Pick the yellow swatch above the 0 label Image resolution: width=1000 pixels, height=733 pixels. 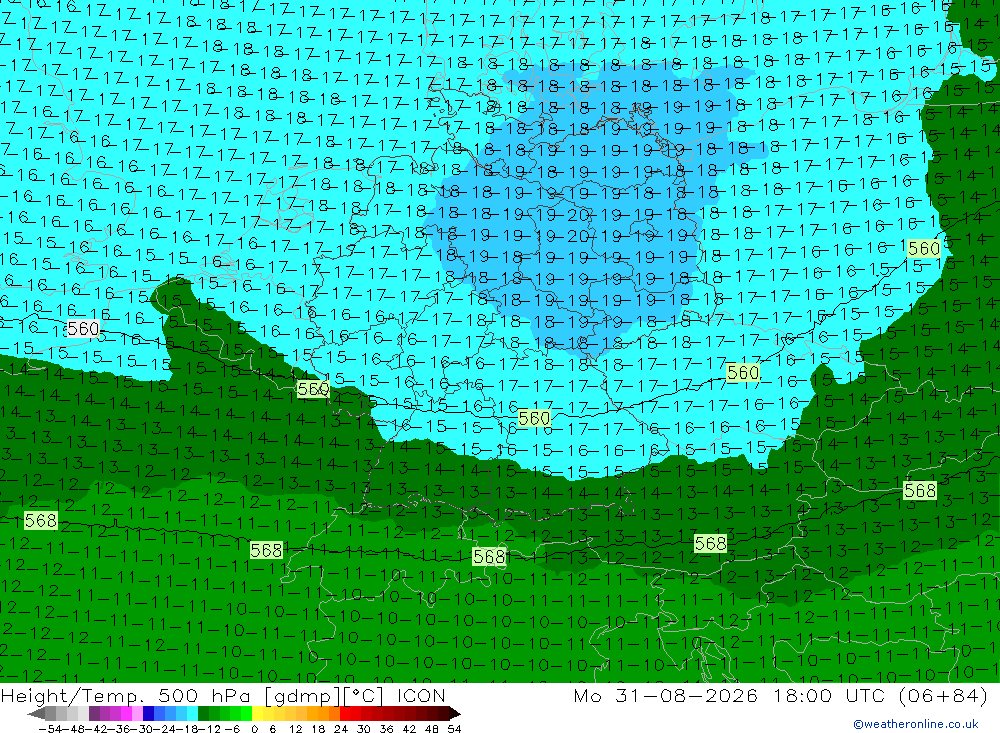[x=257, y=714]
